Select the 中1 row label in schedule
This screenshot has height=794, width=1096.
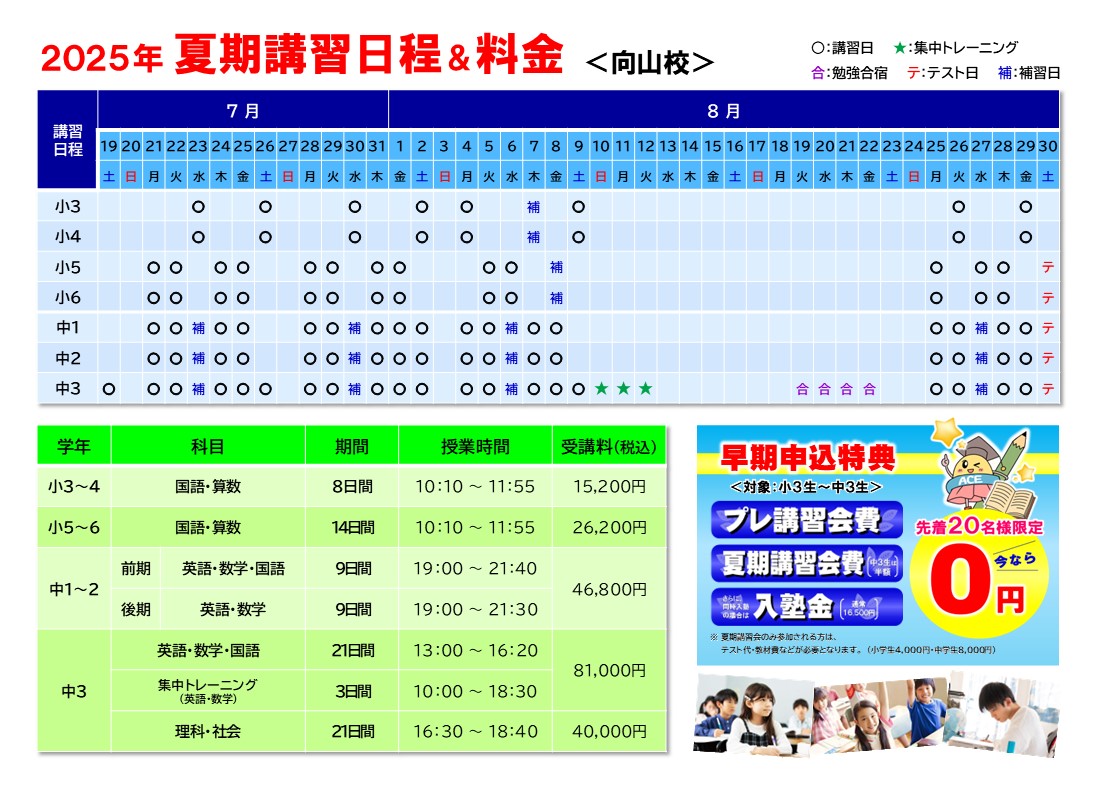click(x=68, y=328)
